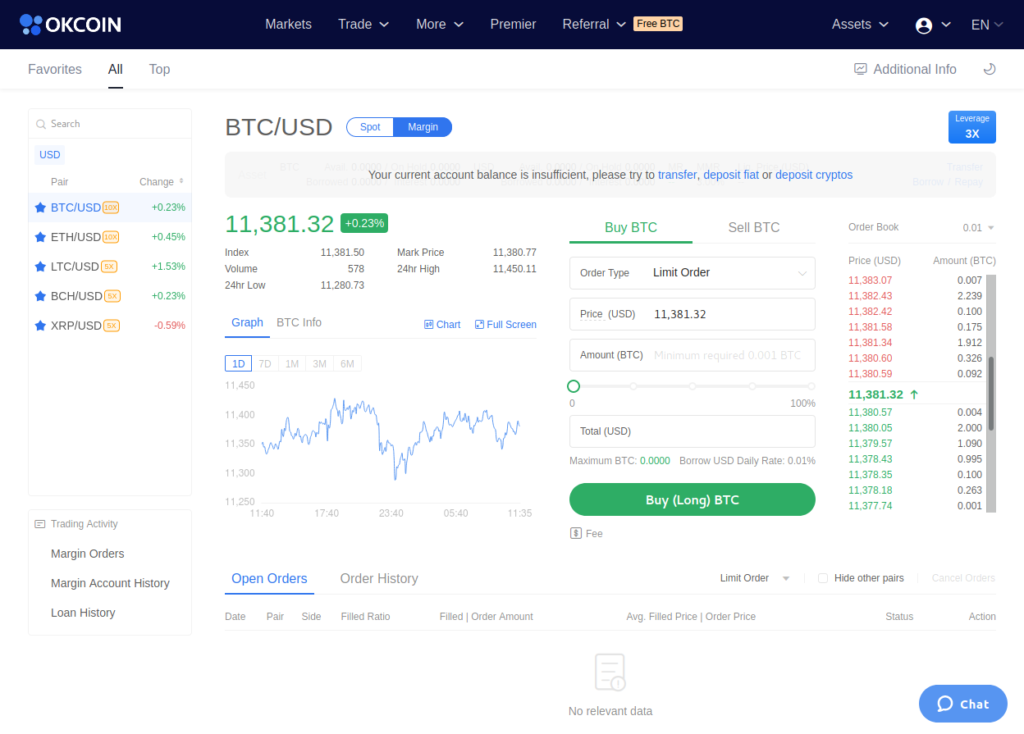Click the Free BTC badge
Image resolution: width=1024 pixels, height=734 pixels.
[658, 24]
